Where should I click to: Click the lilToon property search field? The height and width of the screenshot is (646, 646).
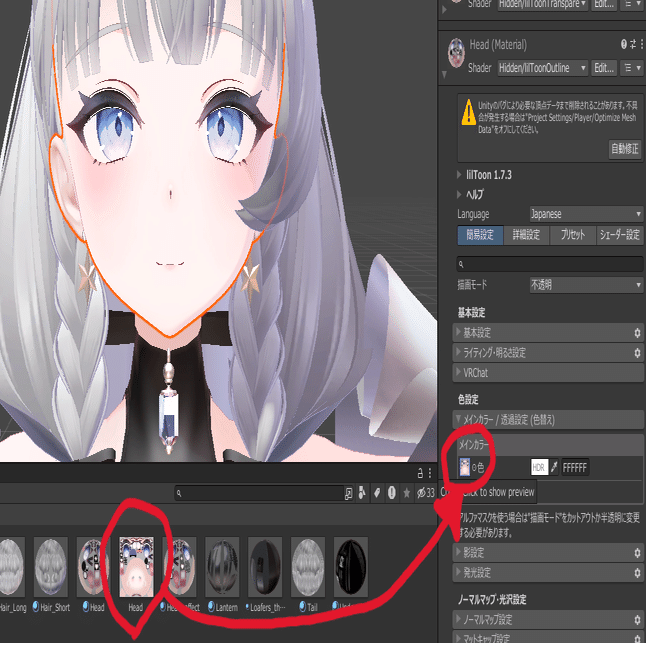pyautogui.click(x=550, y=264)
